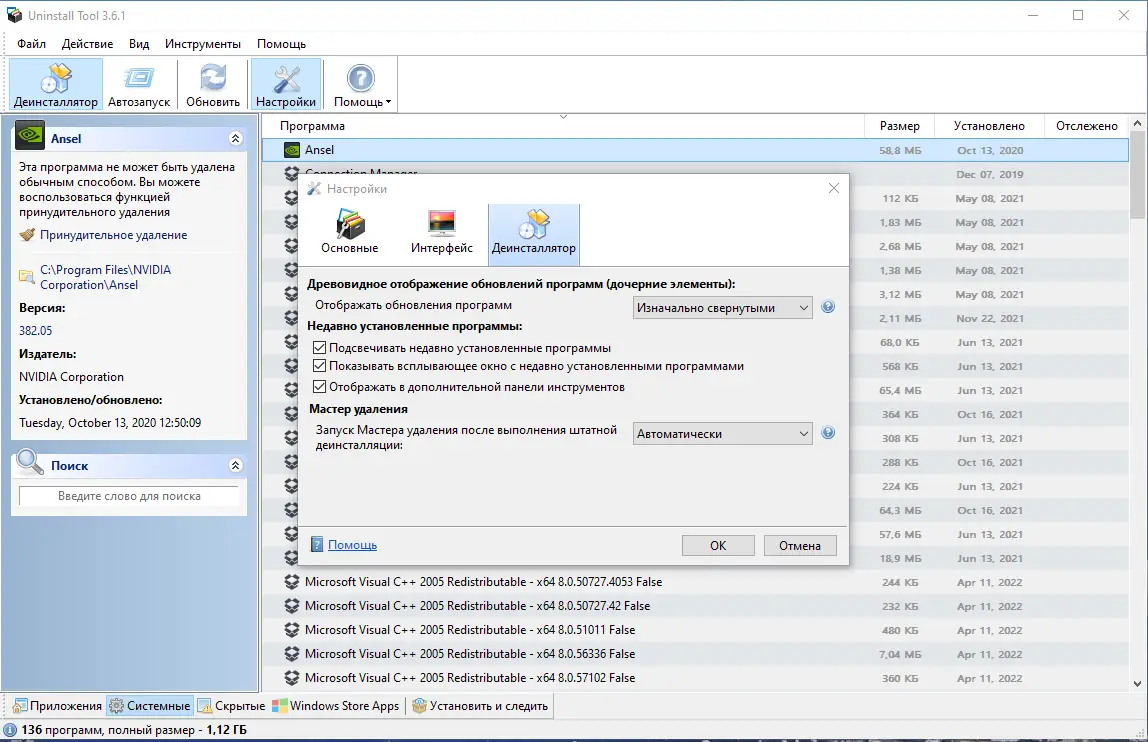Screen dimensions: 1148x742
Task: Select the Деинсталлятор tab in the settings dialog
Action: point(534,234)
